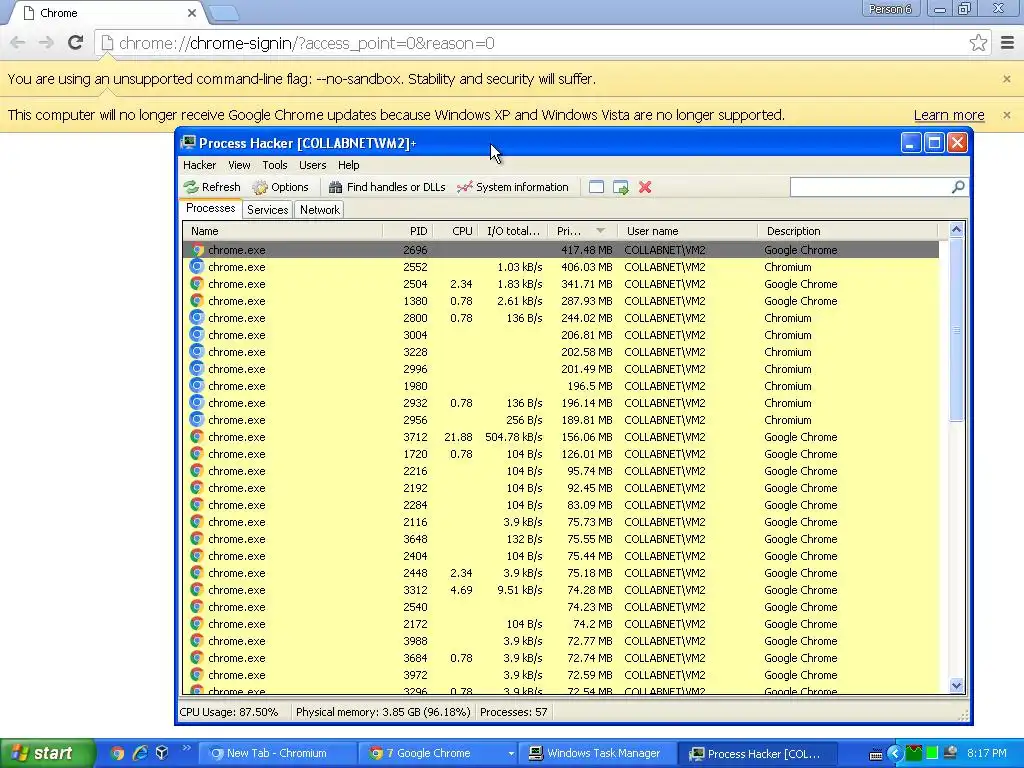Image resolution: width=1024 pixels, height=768 pixels.
Task: Select chrome.exe process with PID 2696
Action: 562,250
